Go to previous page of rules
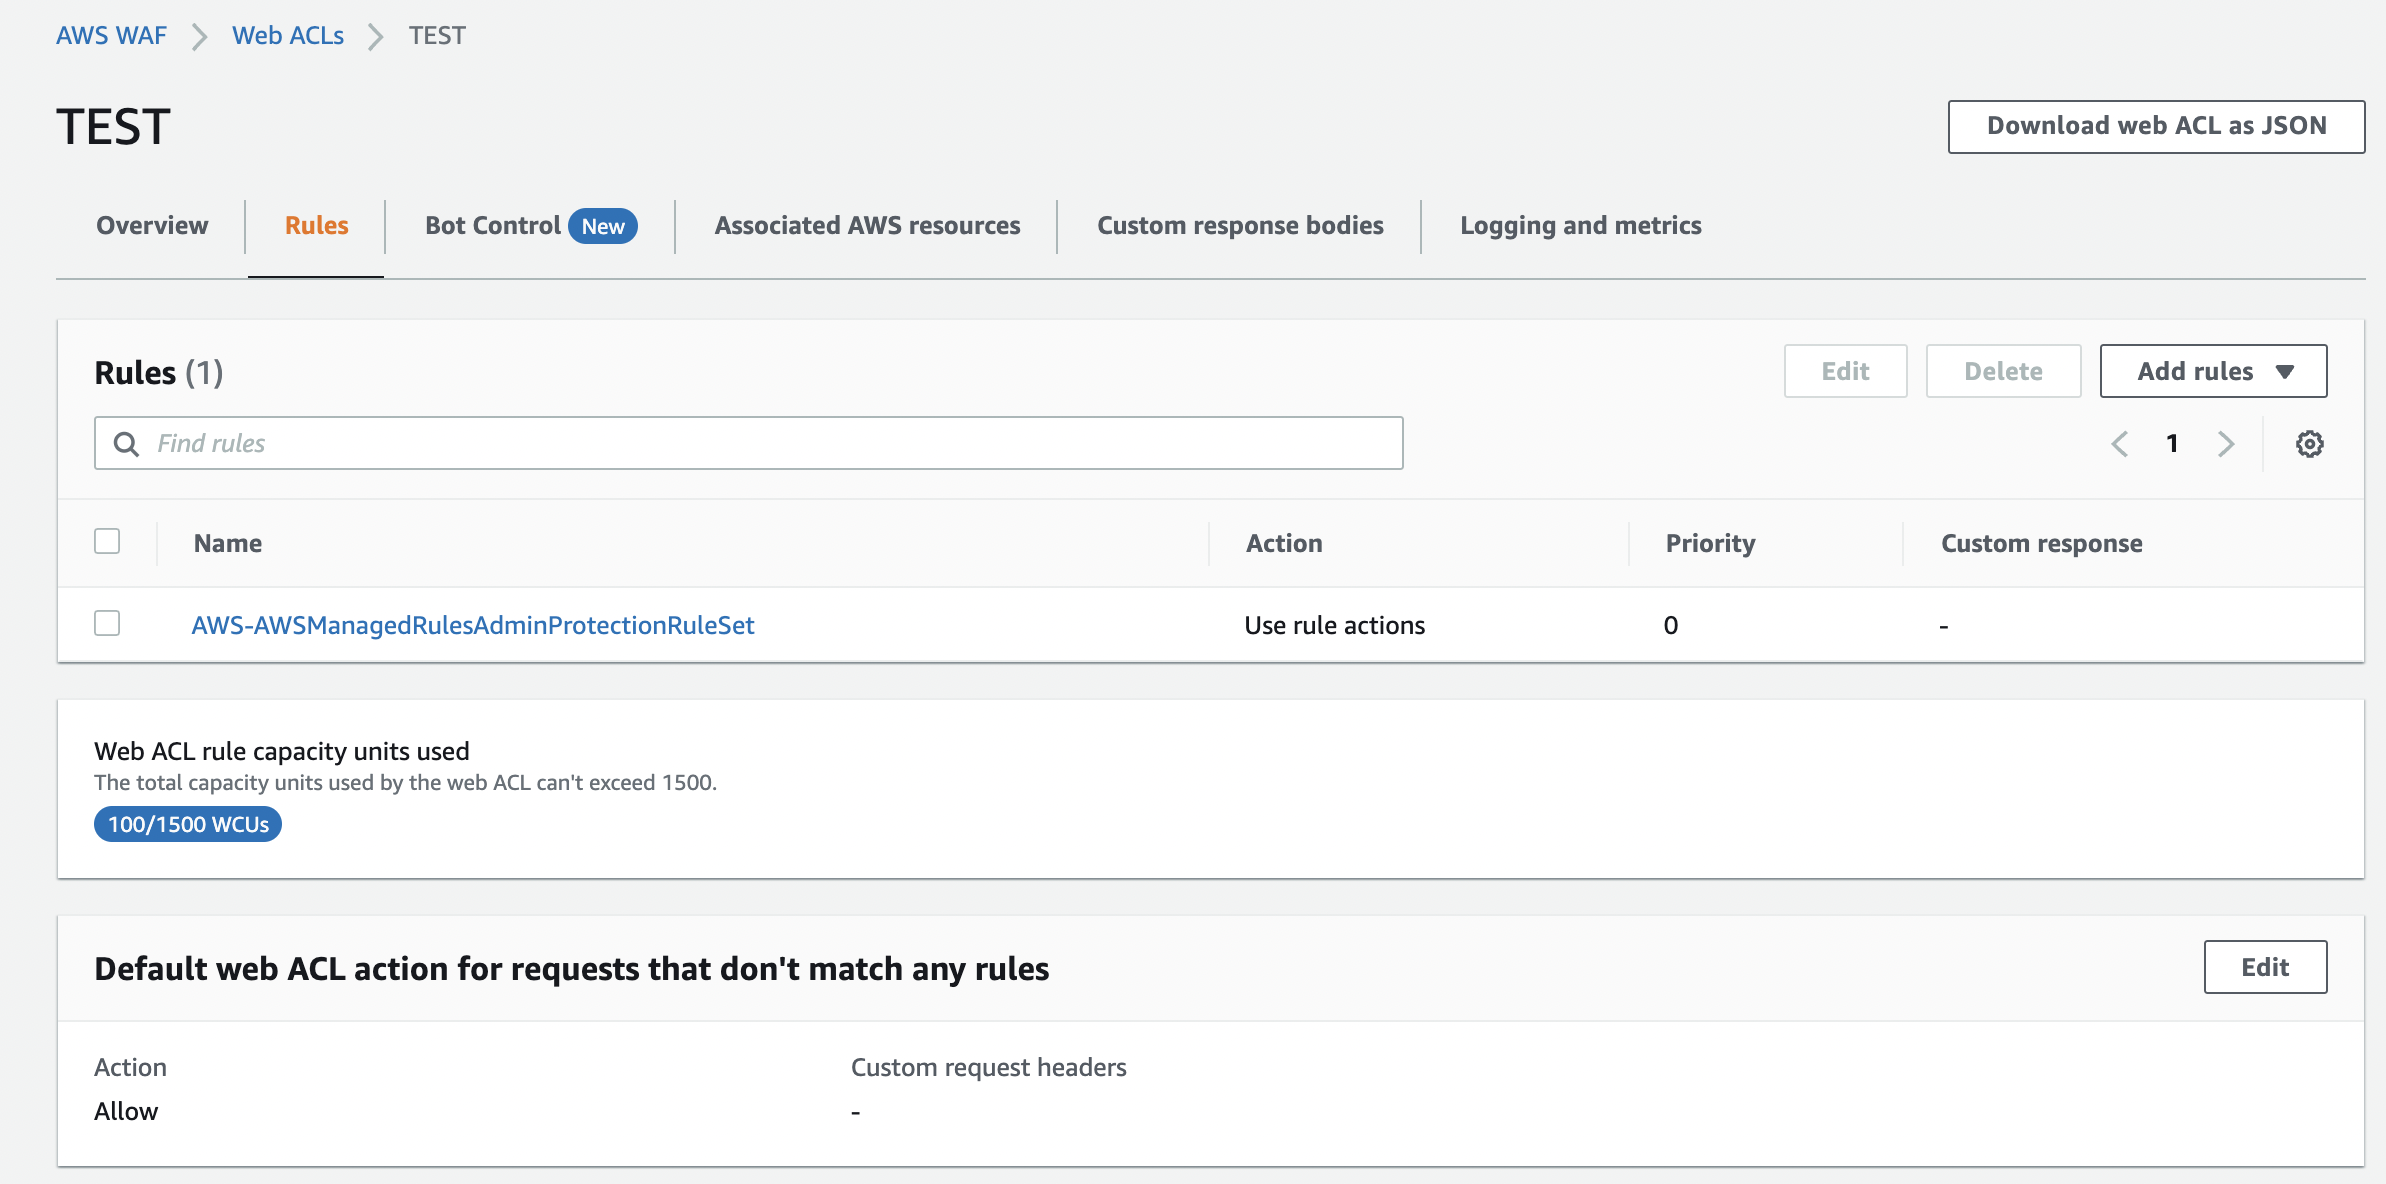2386x1184 pixels. (2119, 443)
